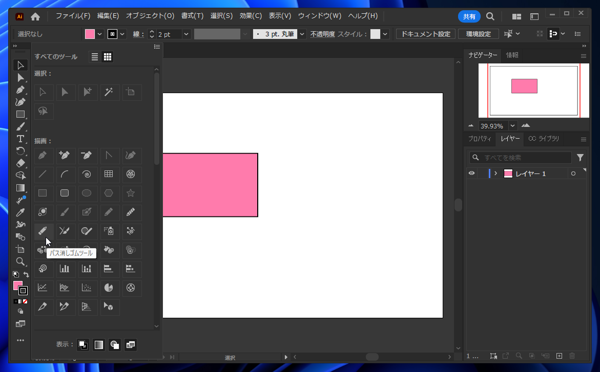Image resolution: width=600 pixels, height=372 pixels.
Task: Open brush definition 3 pt. 丸筆 dropdown
Action: point(302,34)
